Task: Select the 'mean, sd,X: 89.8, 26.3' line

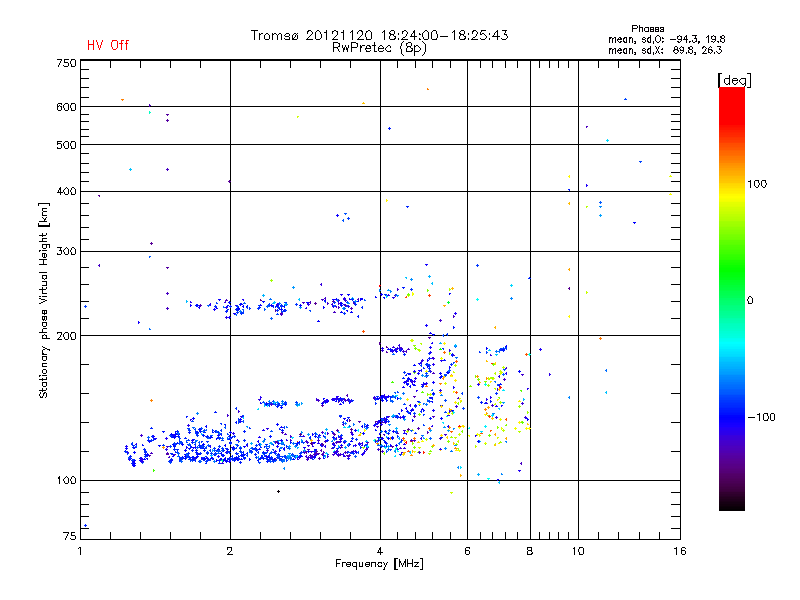Action: pyautogui.click(x=665, y=50)
